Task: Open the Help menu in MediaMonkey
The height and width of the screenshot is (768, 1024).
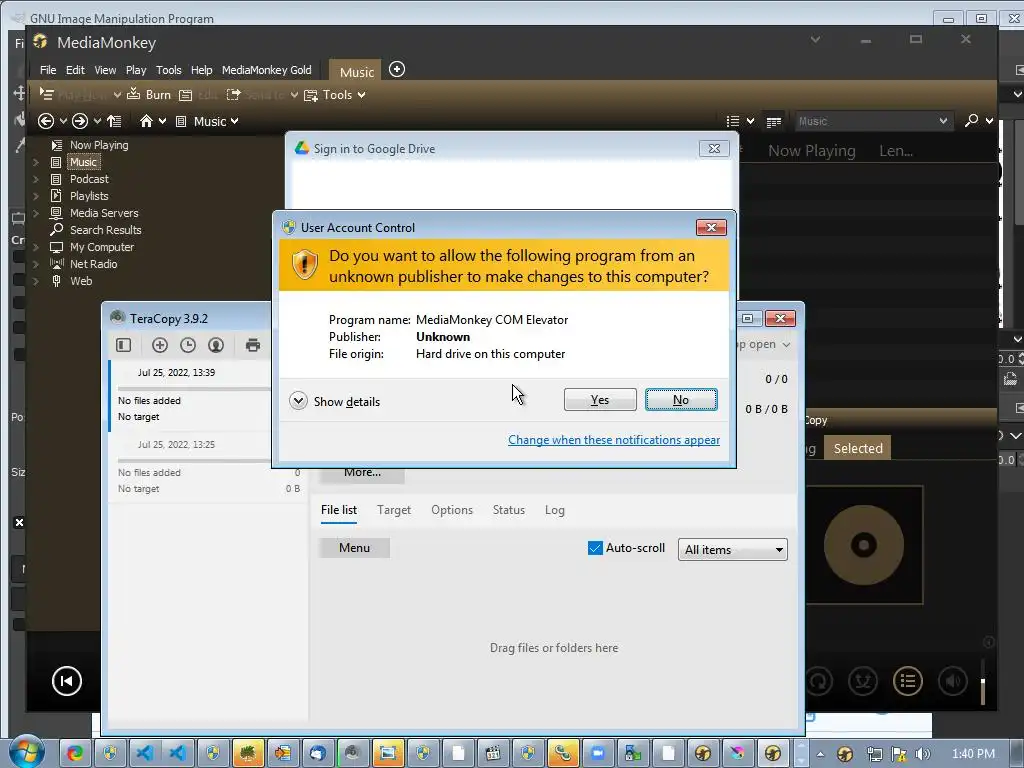Action: click(x=201, y=70)
